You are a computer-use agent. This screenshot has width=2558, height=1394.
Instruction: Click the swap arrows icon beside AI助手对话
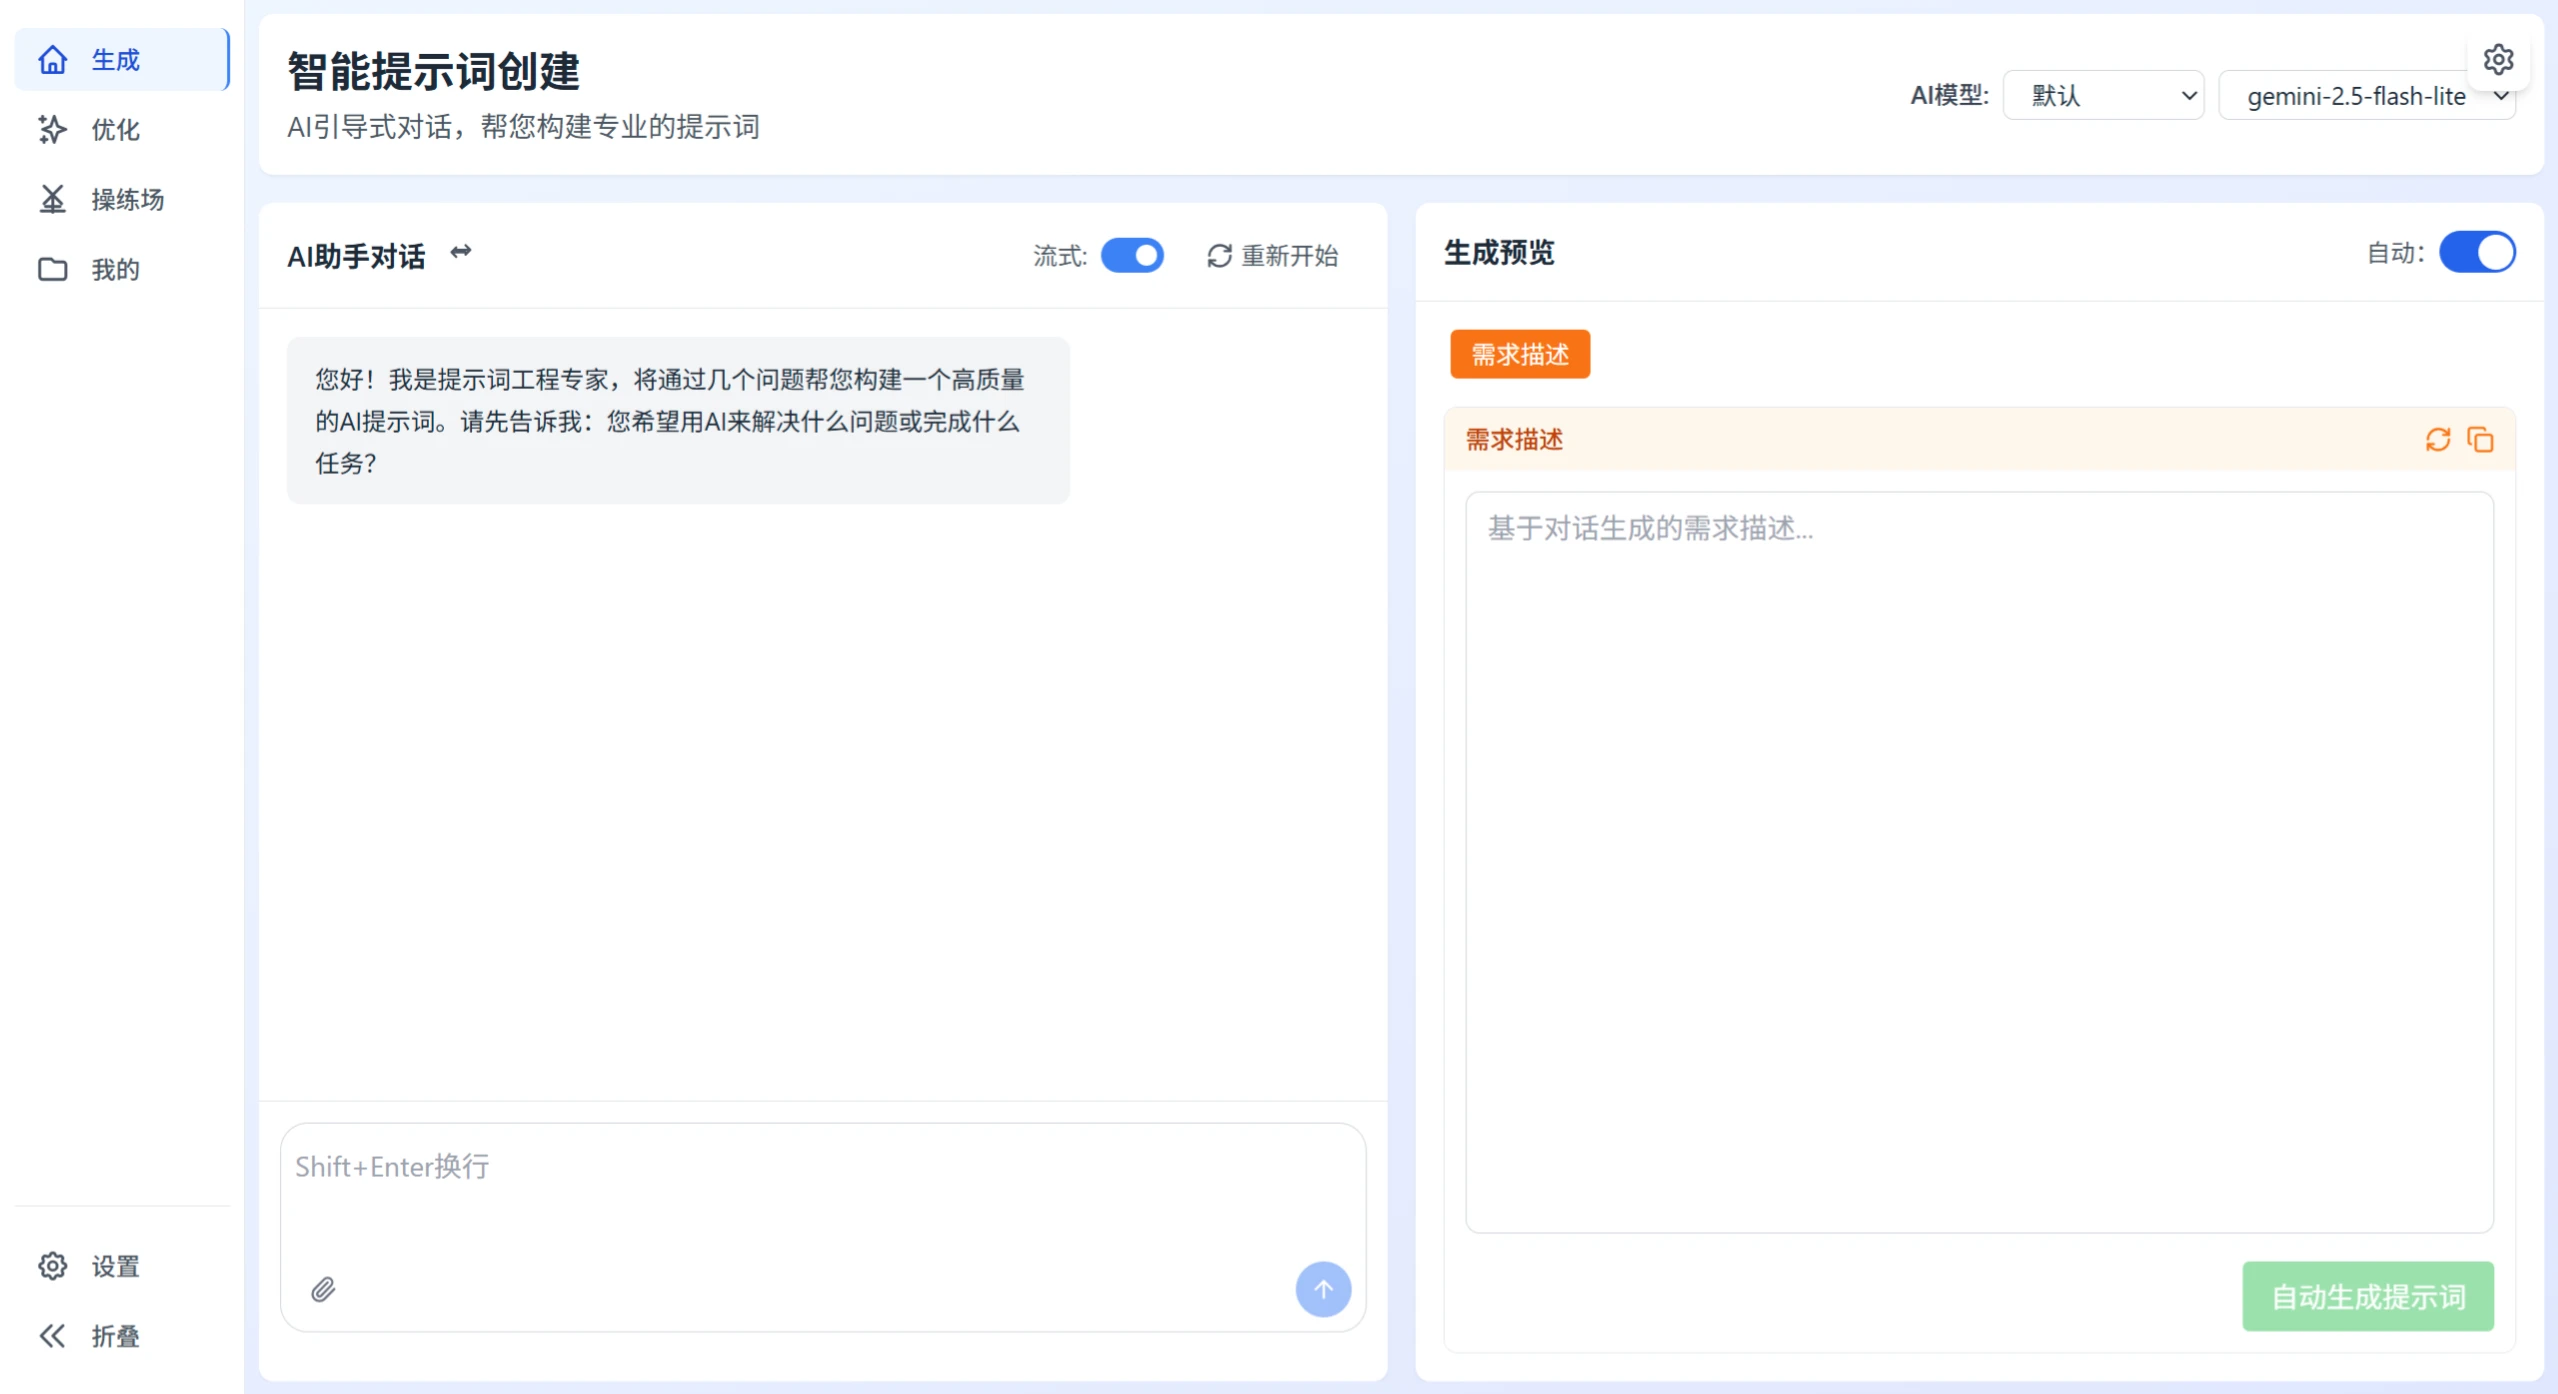point(461,252)
